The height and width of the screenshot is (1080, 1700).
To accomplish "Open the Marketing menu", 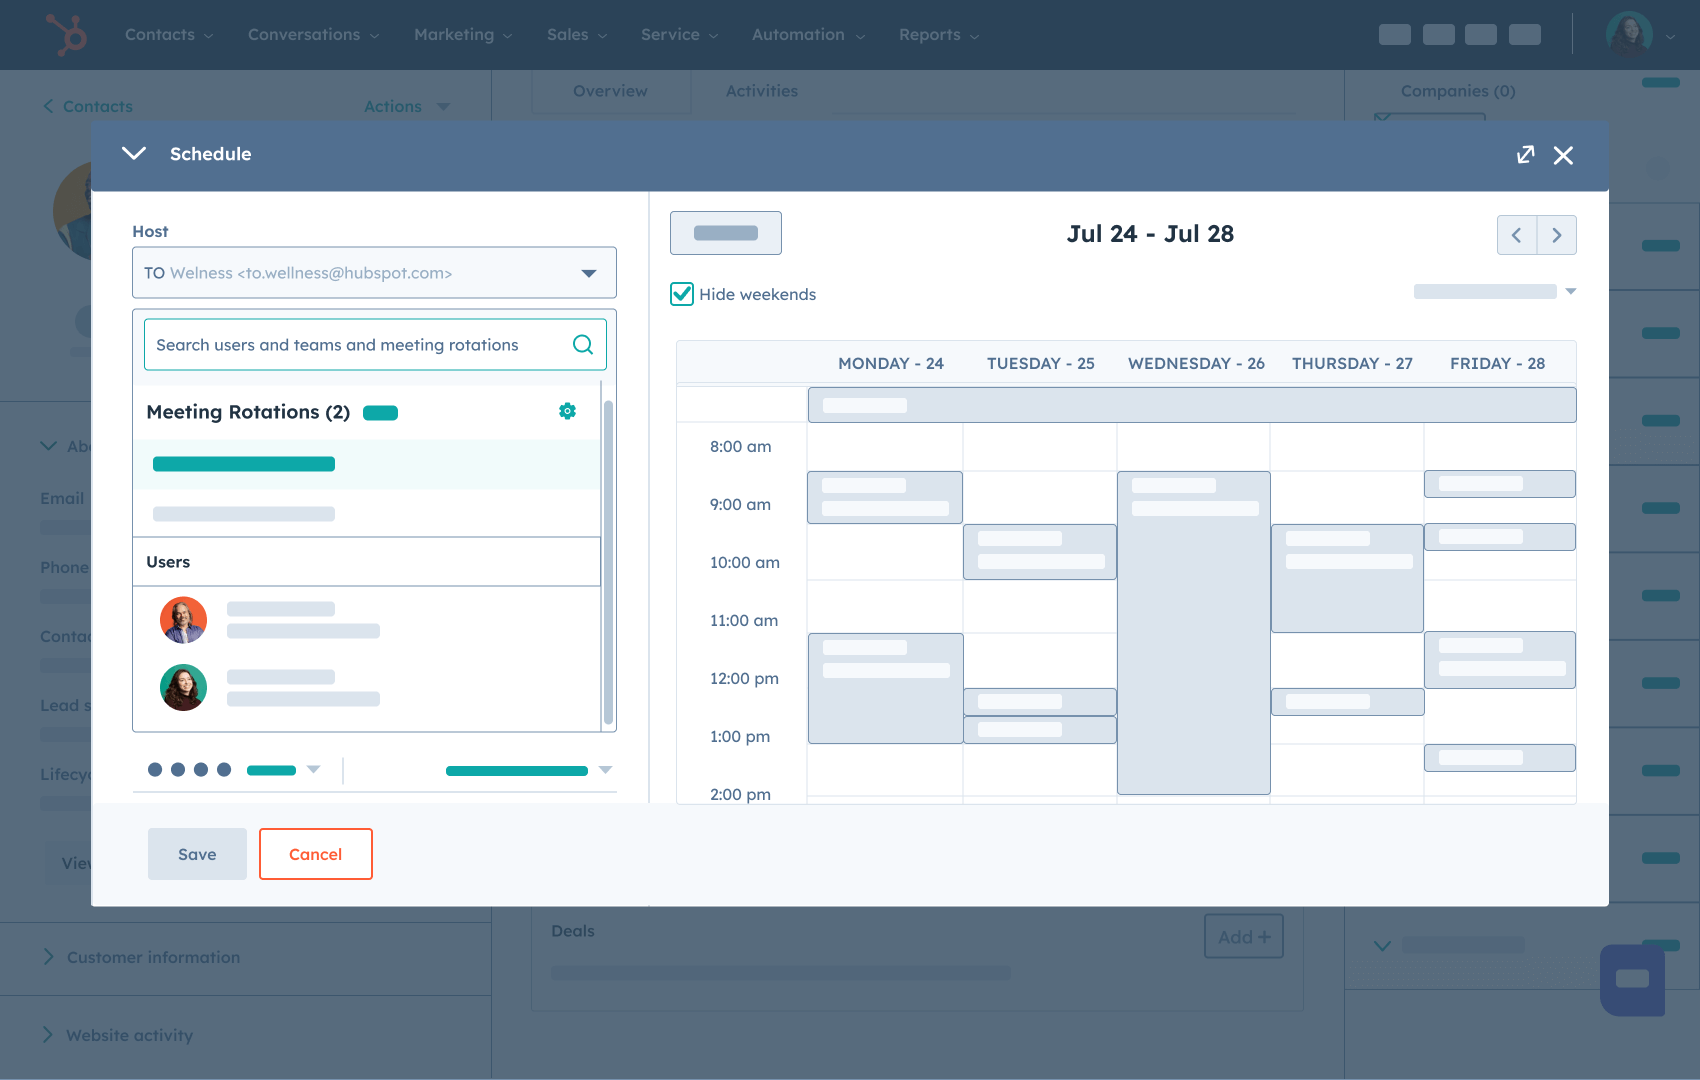I will tap(462, 35).
